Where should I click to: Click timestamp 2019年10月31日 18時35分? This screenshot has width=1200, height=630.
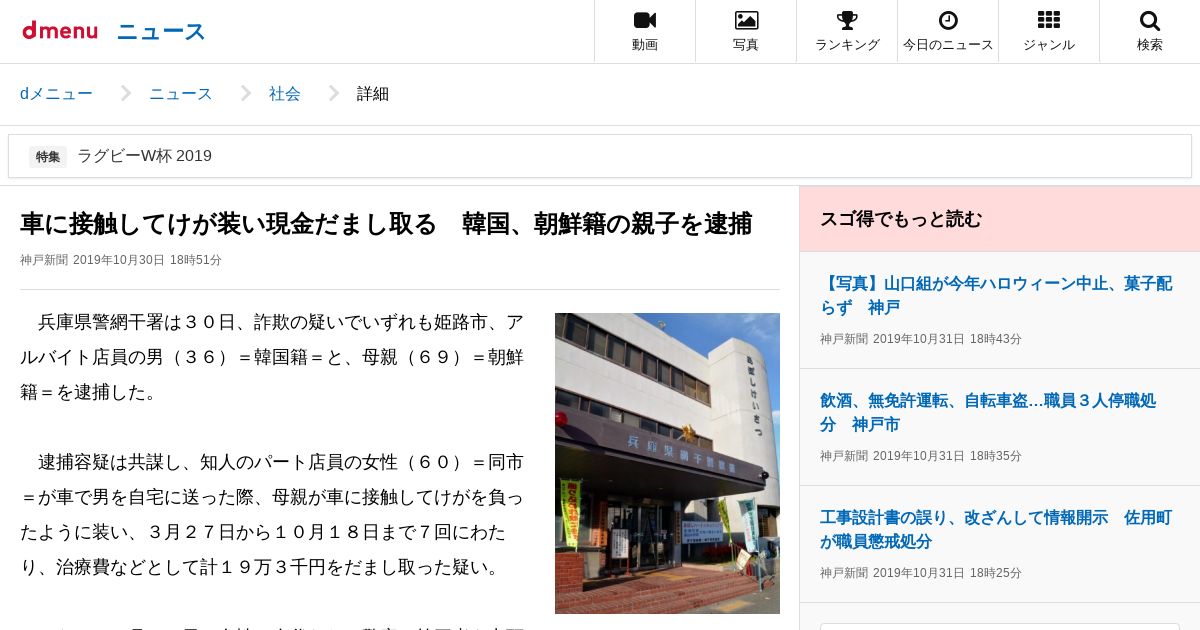947,456
